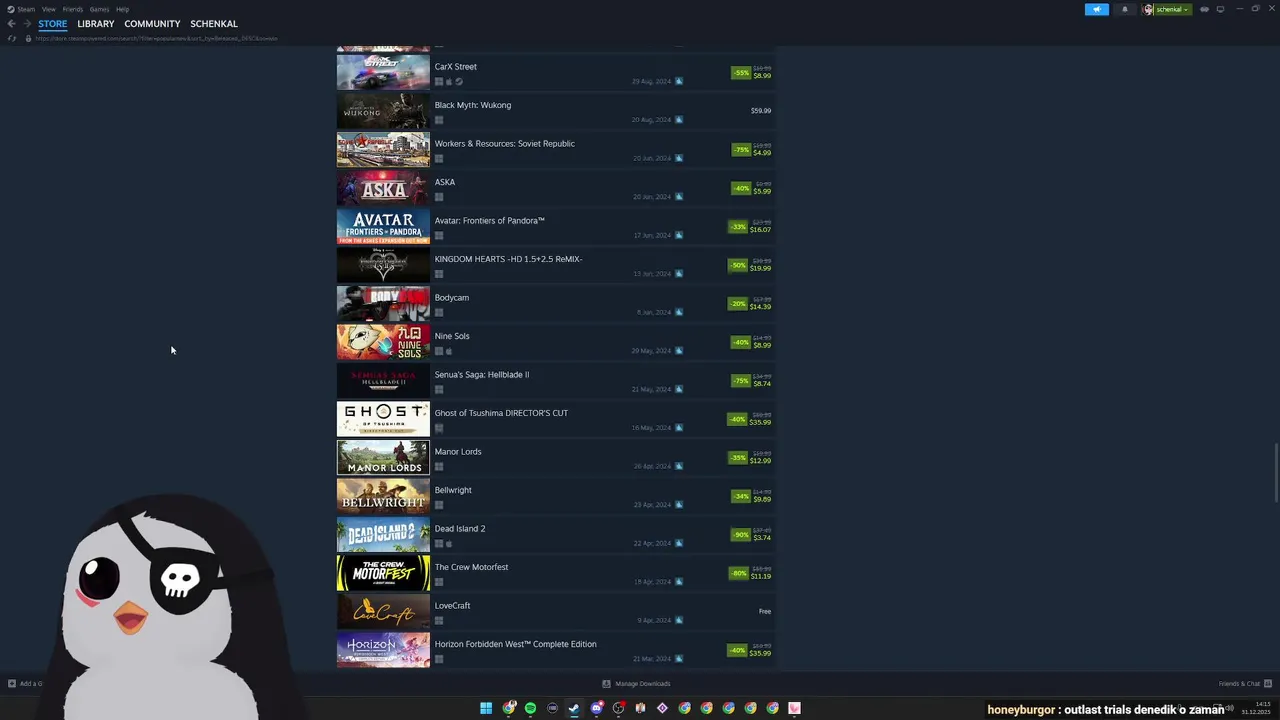
Task: Click the Free price label for LoveCraft
Action: 765,611
